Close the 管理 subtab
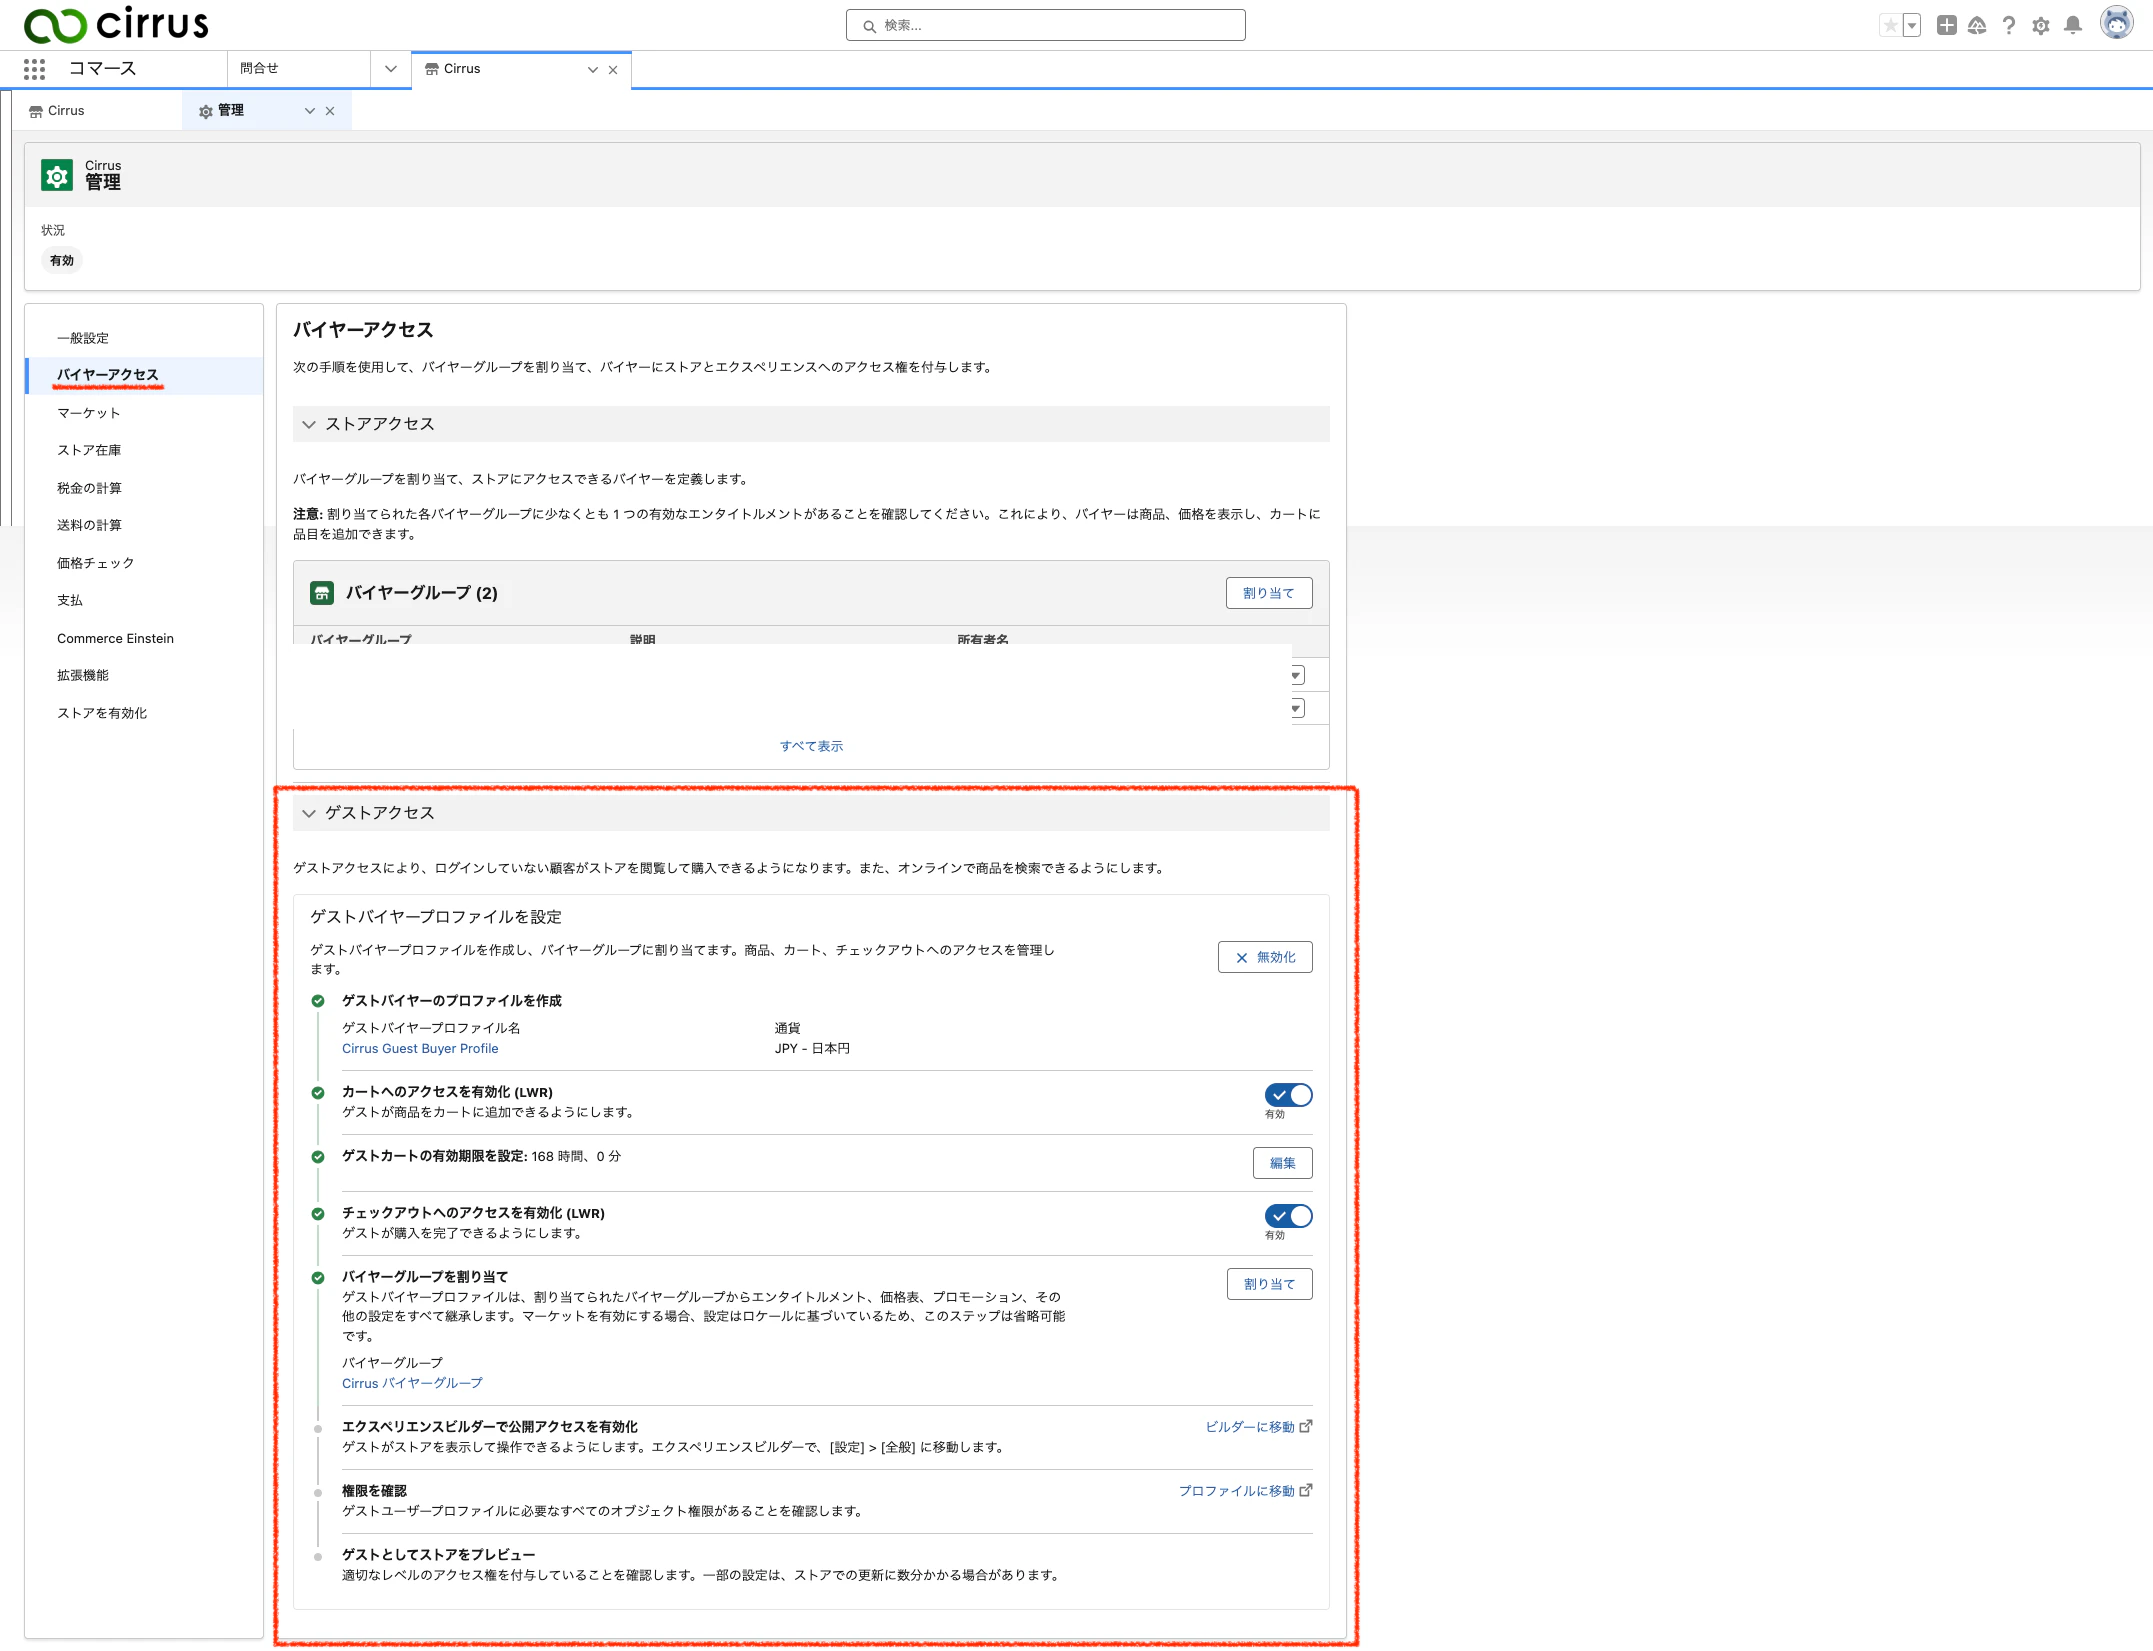The height and width of the screenshot is (1651, 2153). click(330, 111)
